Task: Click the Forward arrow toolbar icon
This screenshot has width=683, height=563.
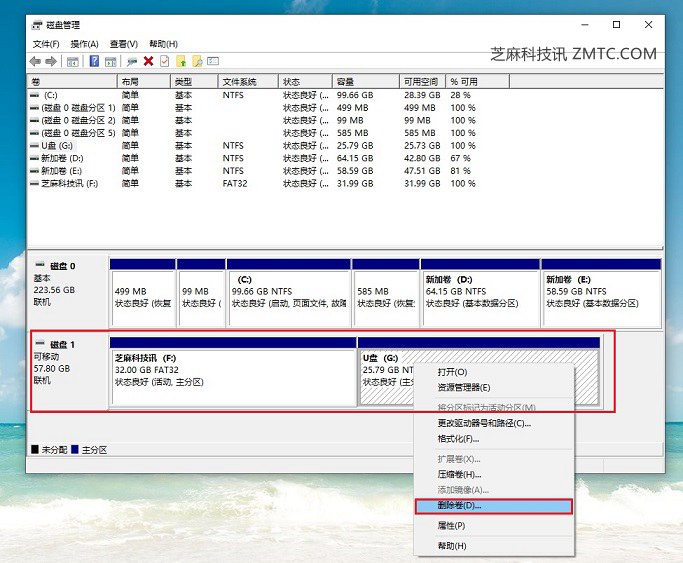Action: point(50,62)
